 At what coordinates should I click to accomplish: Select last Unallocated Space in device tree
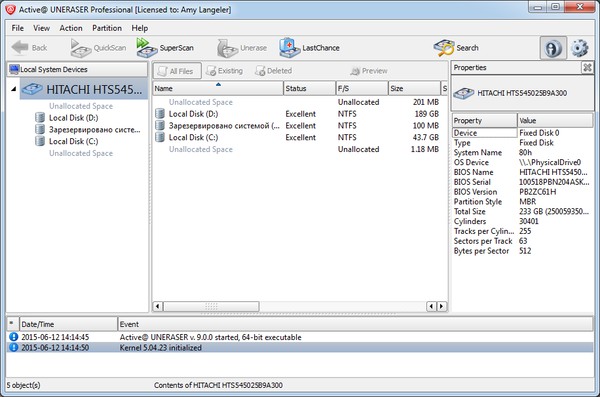[x=81, y=153]
